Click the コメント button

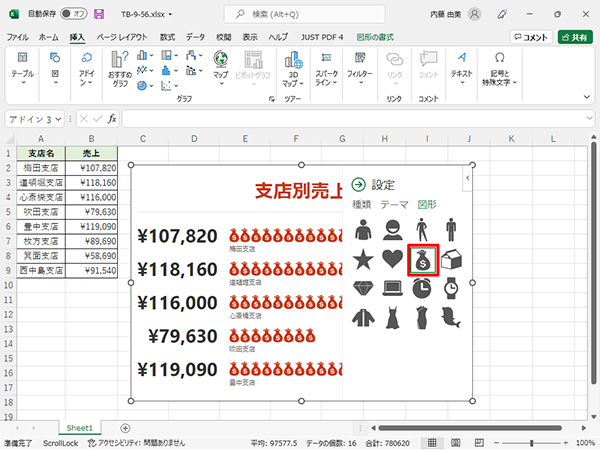pos(531,37)
